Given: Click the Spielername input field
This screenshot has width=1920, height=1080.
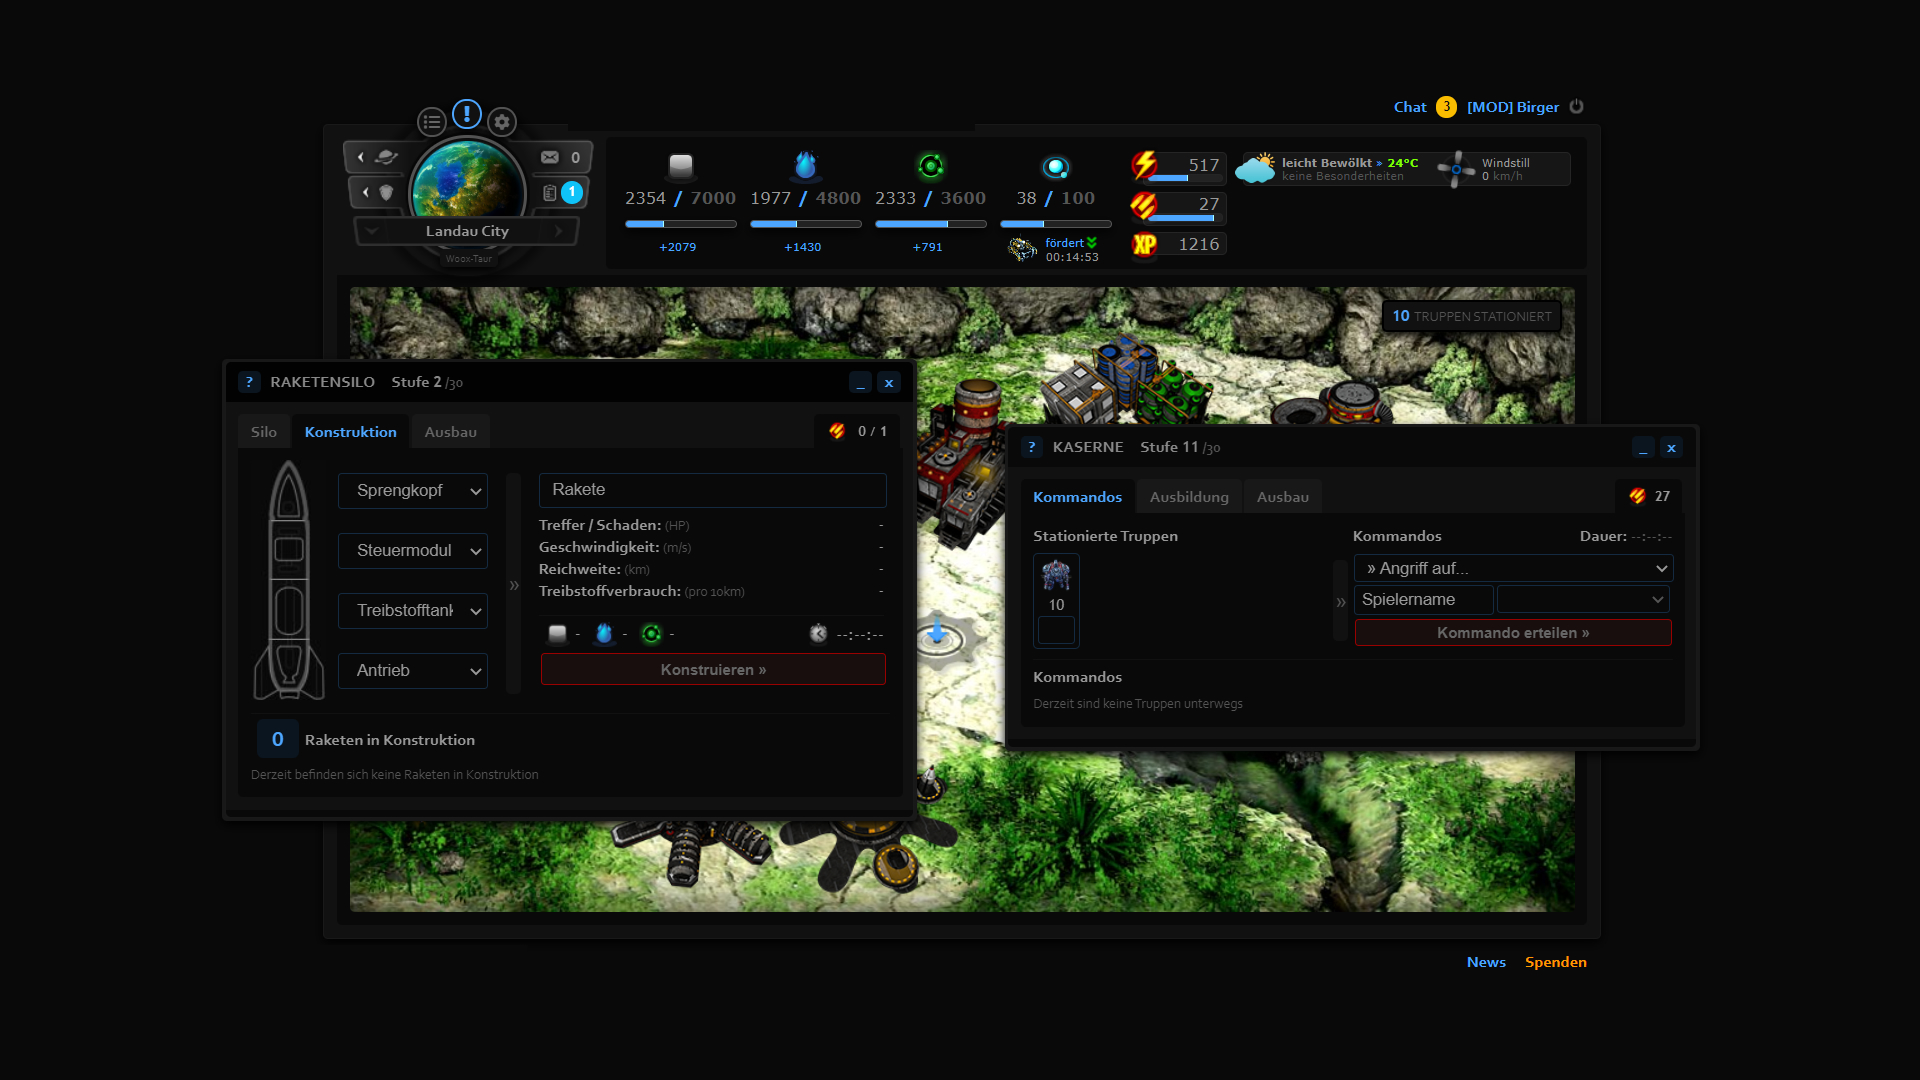Looking at the screenshot, I should (x=1423, y=600).
